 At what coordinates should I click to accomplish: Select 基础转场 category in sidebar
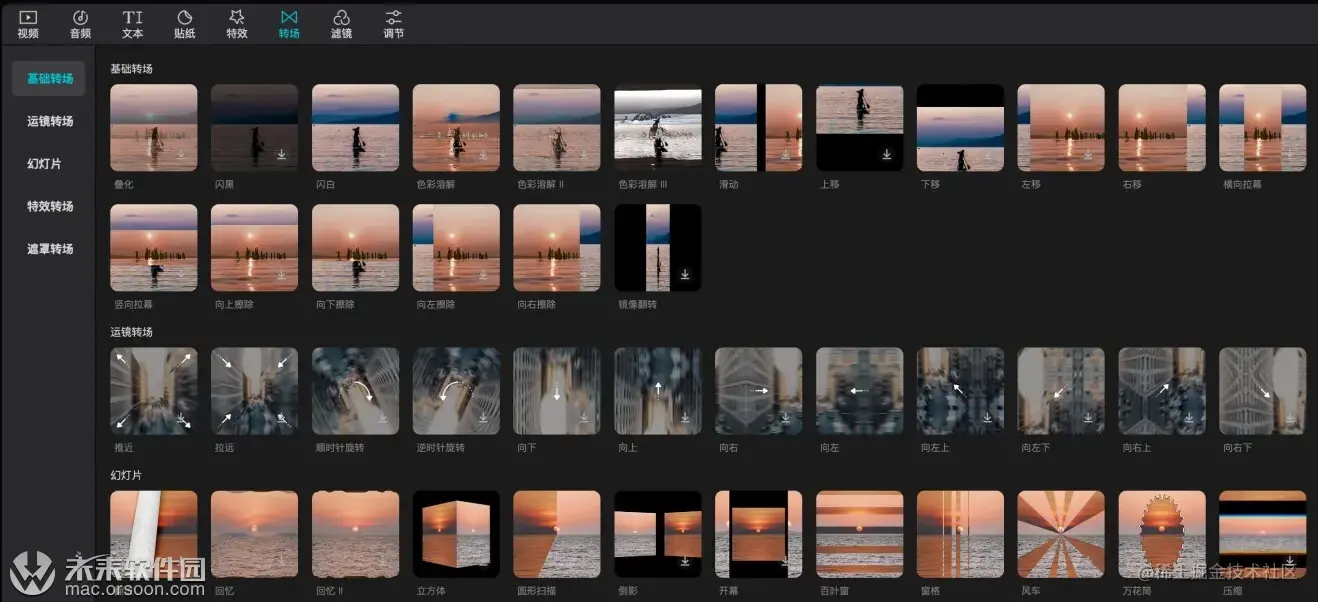(50, 78)
